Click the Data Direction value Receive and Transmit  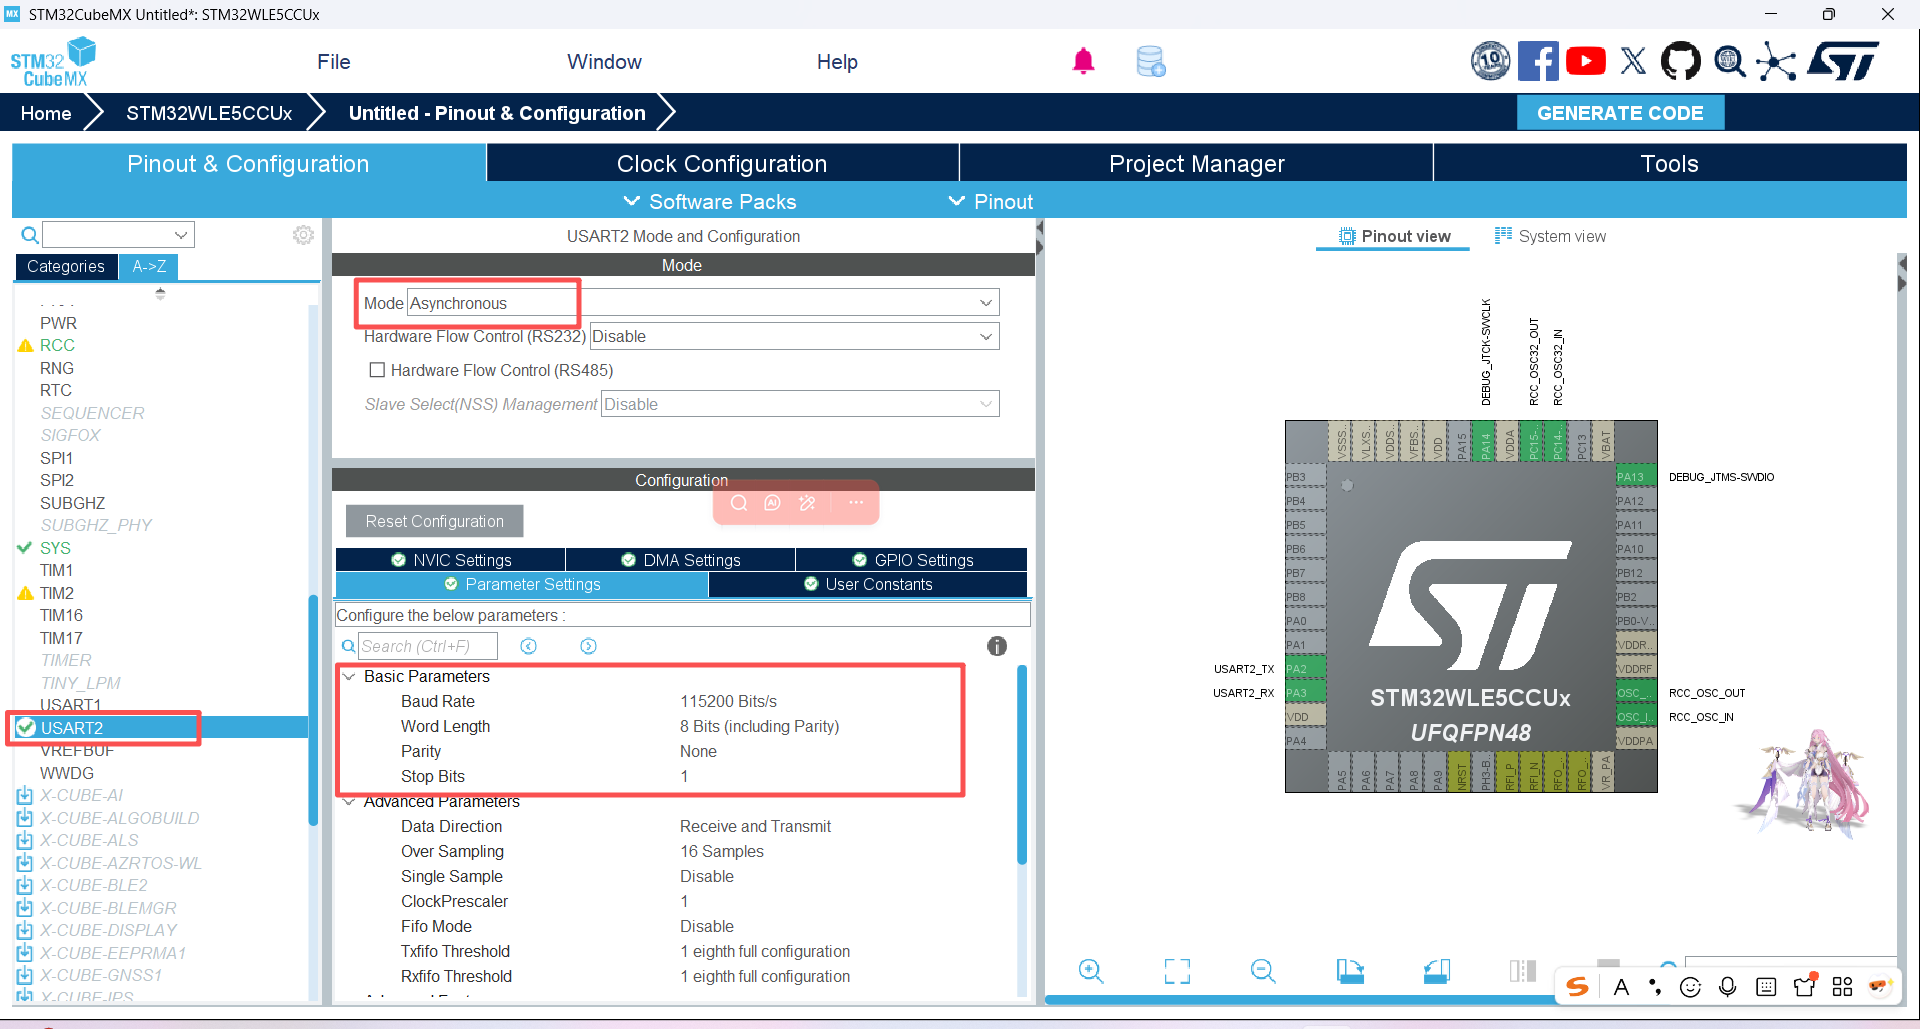(755, 826)
